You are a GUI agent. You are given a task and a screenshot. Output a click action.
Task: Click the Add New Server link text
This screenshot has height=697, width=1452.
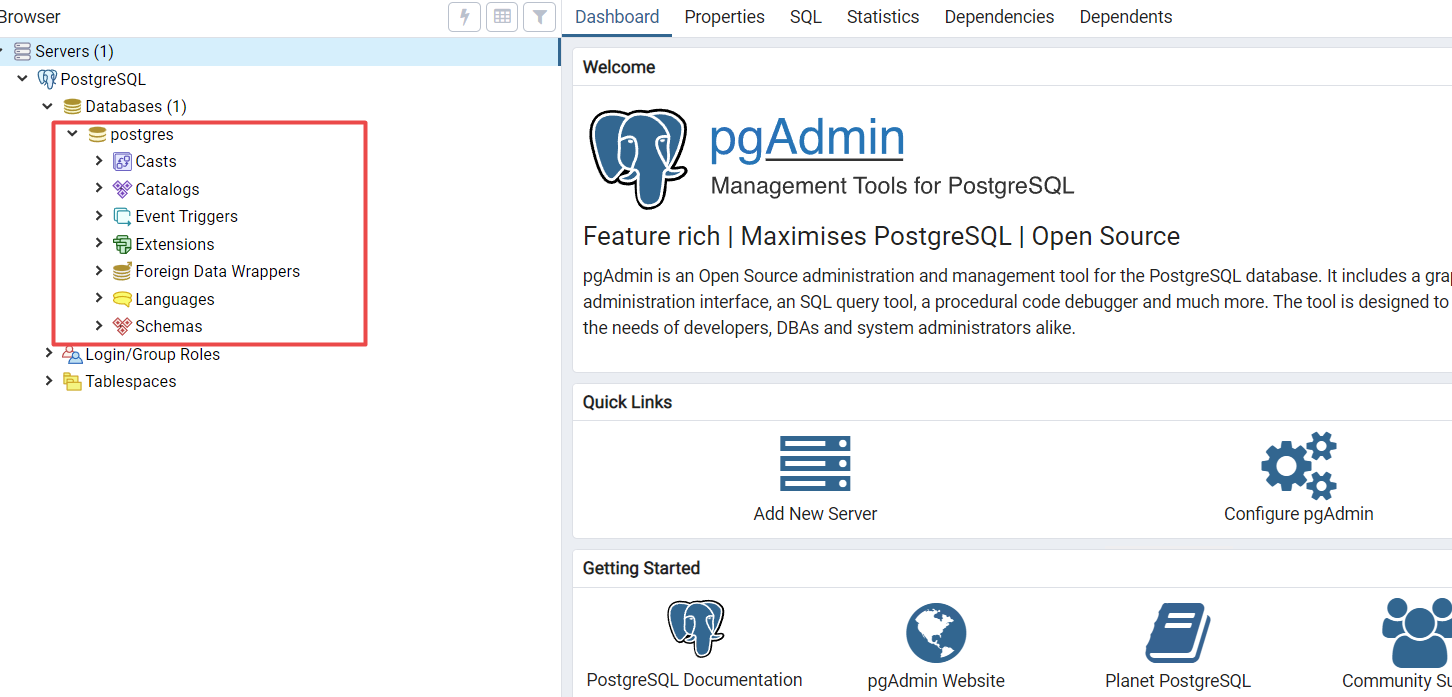(x=815, y=514)
